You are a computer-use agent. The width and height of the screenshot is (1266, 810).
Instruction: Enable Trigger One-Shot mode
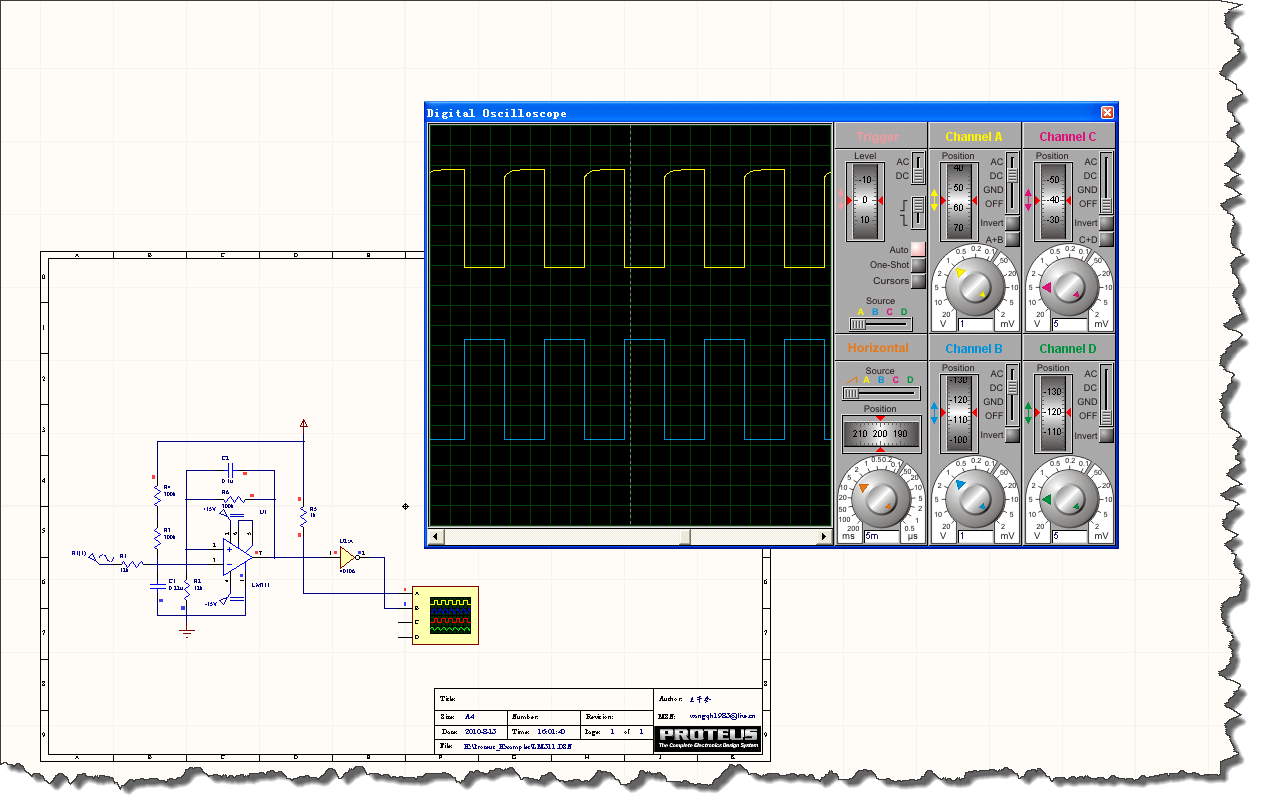point(918,266)
